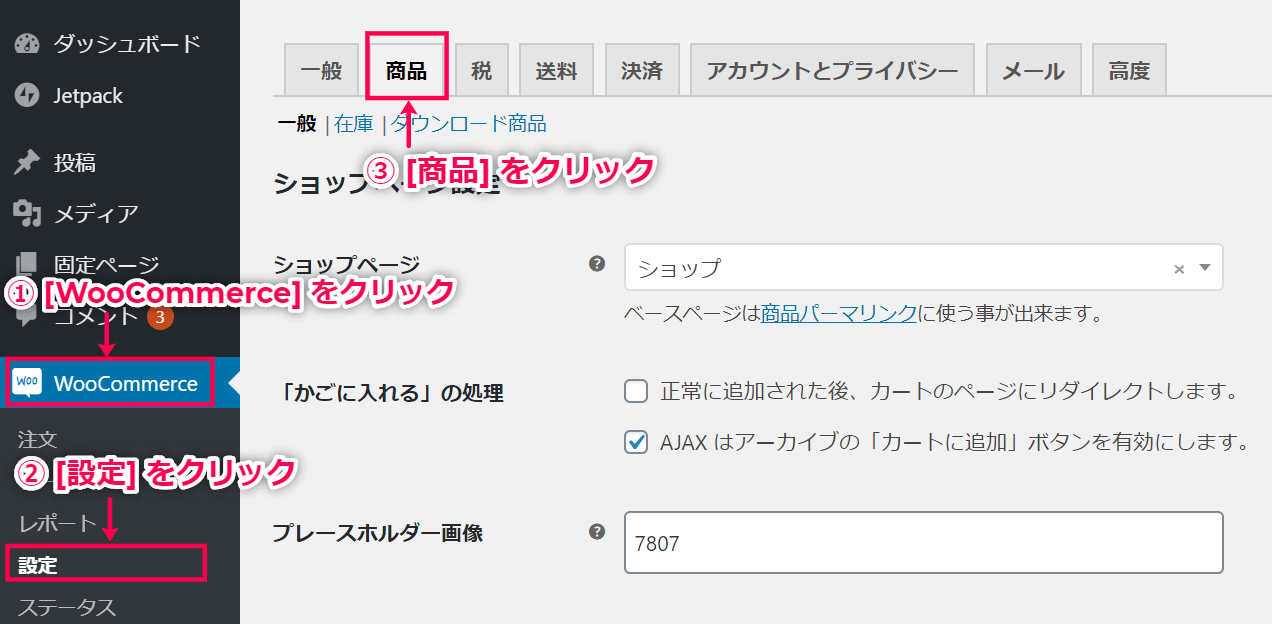The image size is (1272, 624).
Task: Expand the ショップ page dropdown arrow
Action: point(1204,268)
